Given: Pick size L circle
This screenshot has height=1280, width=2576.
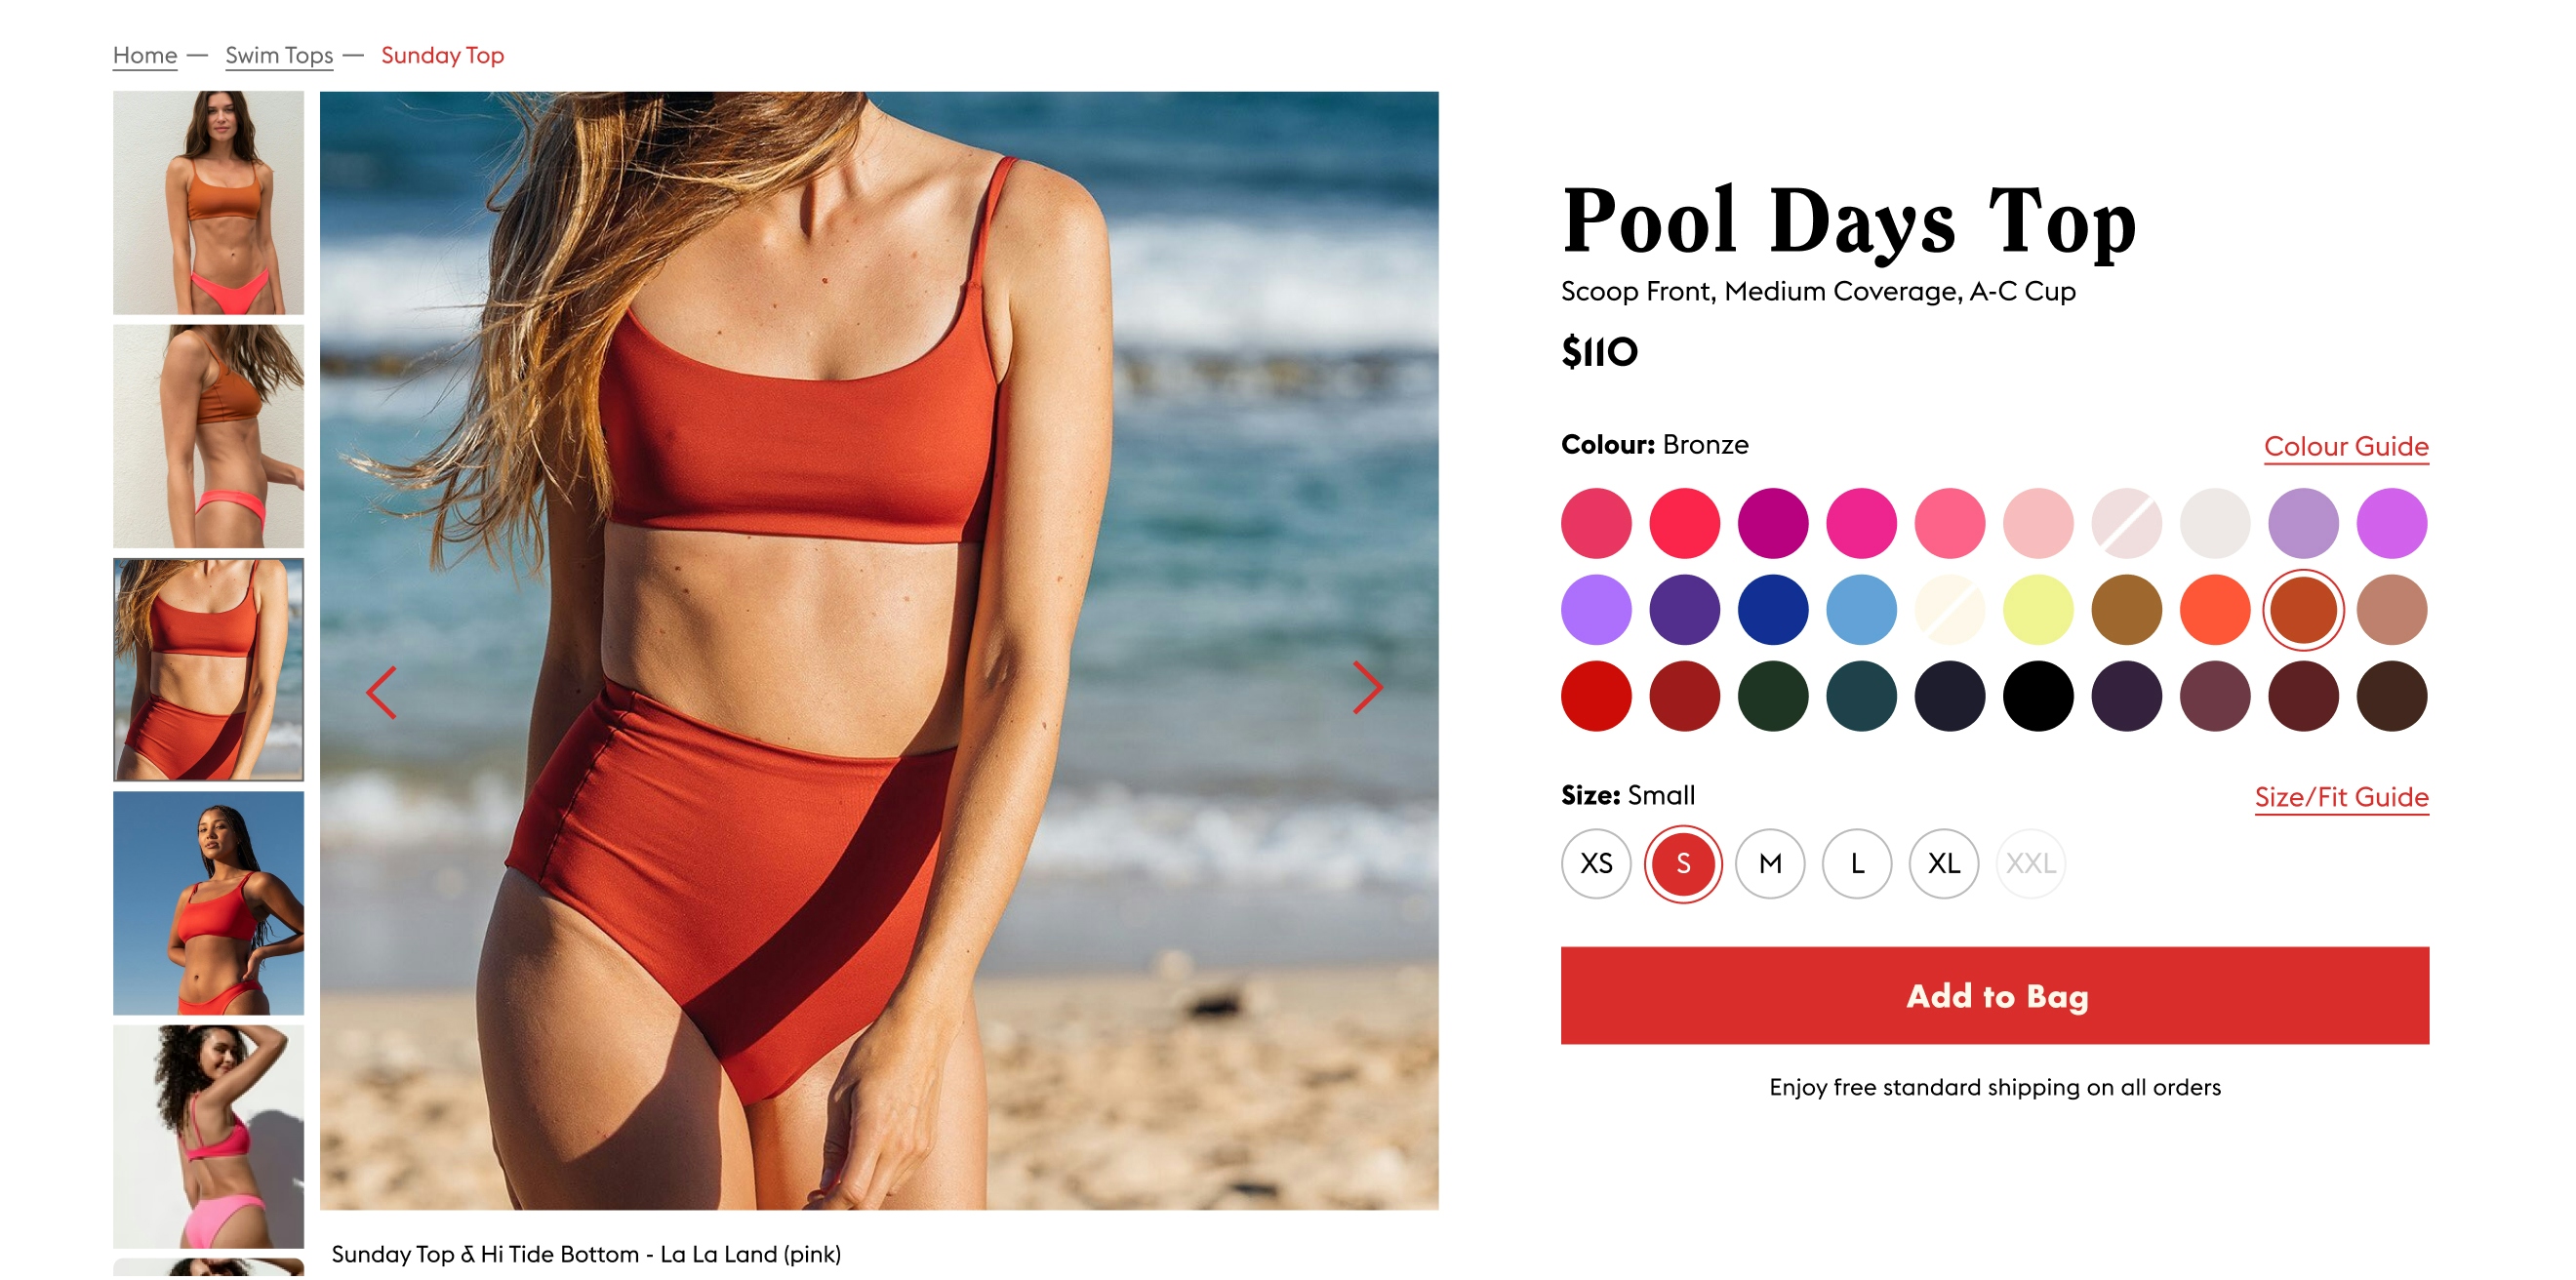Looking at the screenshot, I should [1857, 864].
